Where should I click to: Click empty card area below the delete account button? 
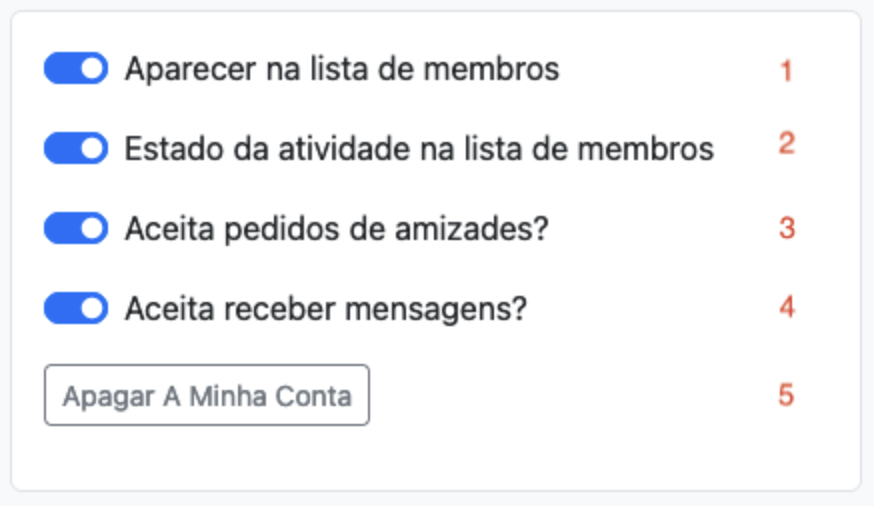(x=435, y=457)
